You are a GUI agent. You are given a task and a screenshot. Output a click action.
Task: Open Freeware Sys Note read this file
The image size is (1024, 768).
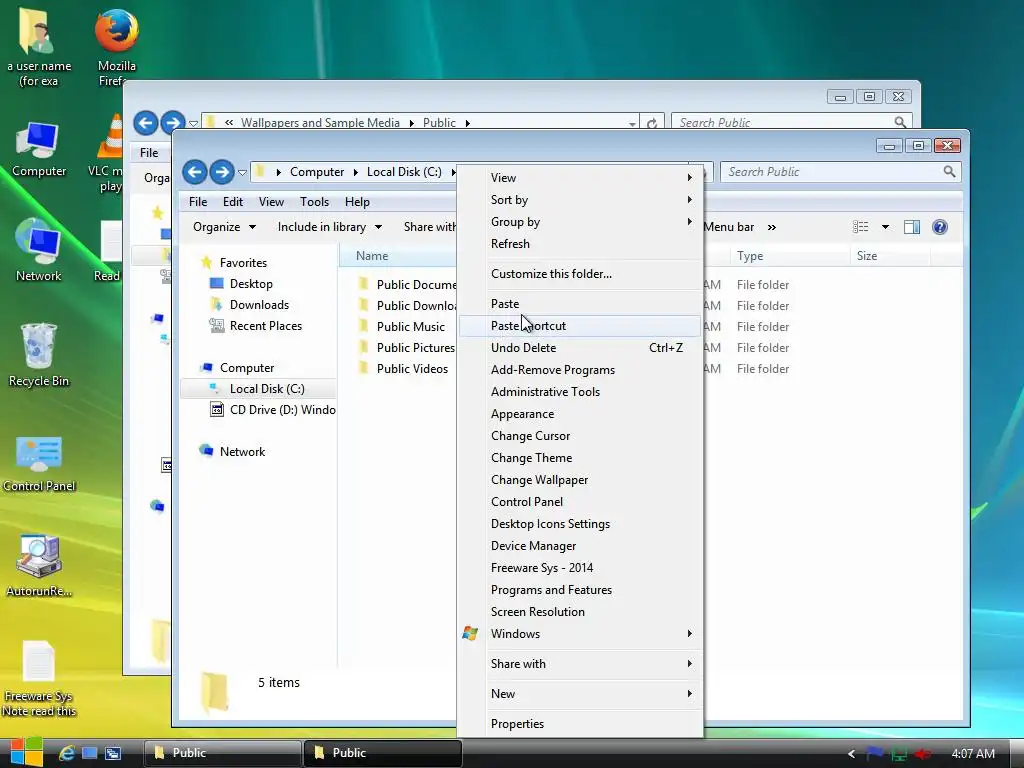click(x=39, y=678)
